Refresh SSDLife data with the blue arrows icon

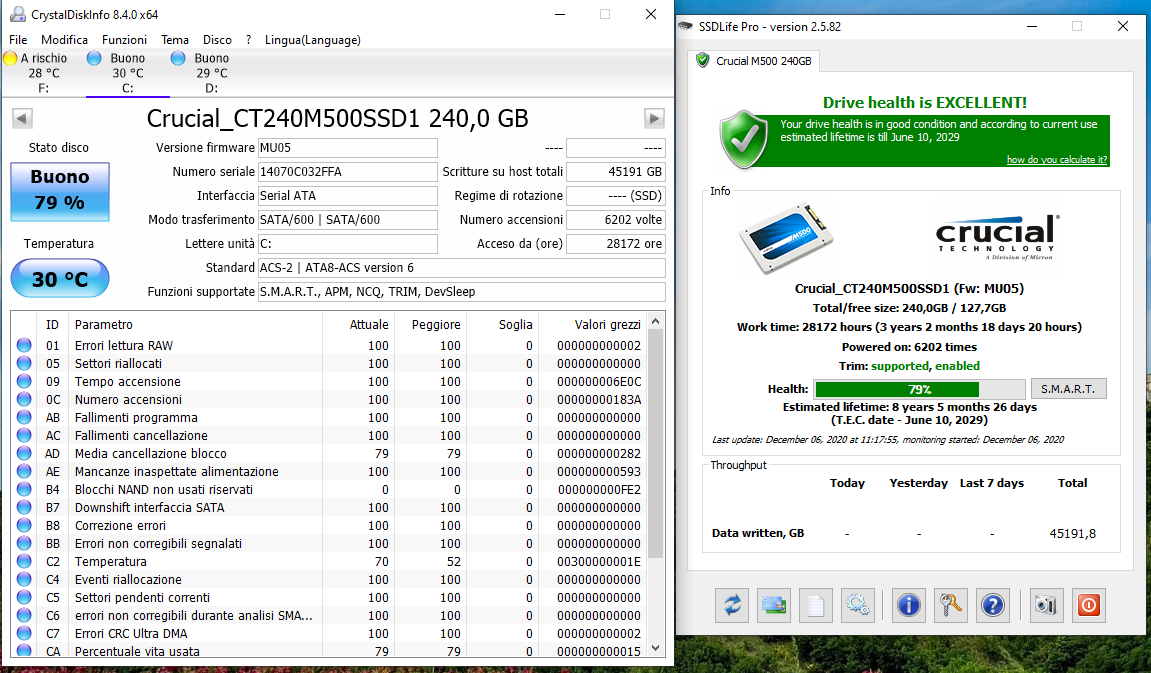pos(732,605)
